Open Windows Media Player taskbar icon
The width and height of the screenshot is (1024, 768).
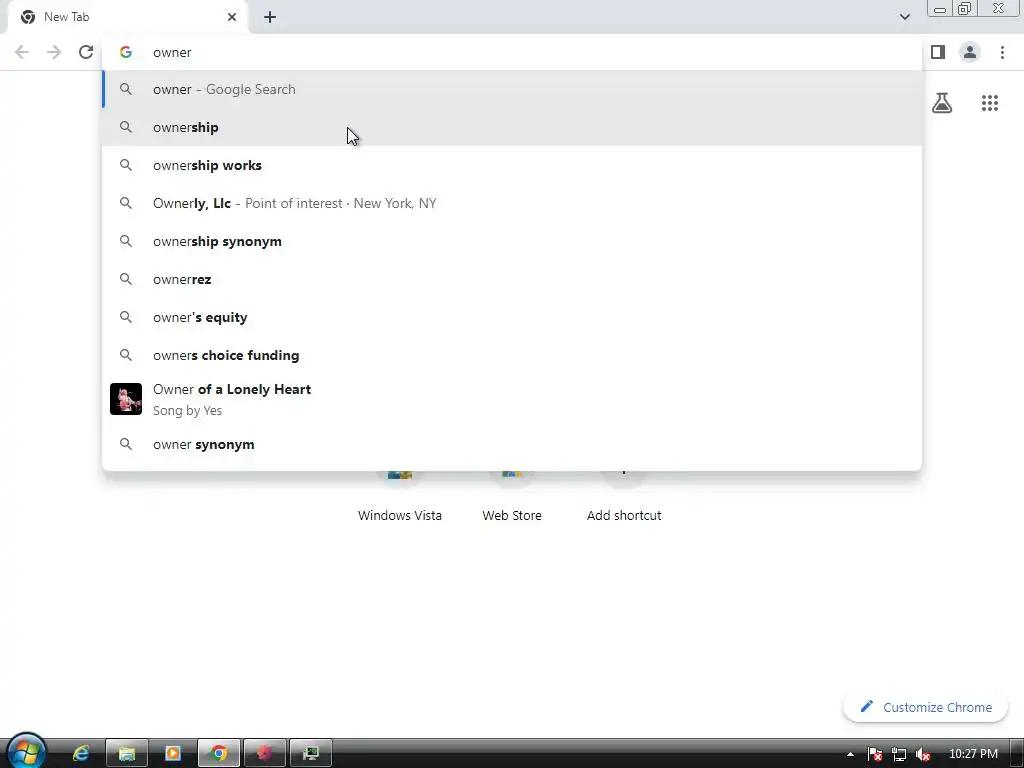pyautogui.click(x=173, y=754)
